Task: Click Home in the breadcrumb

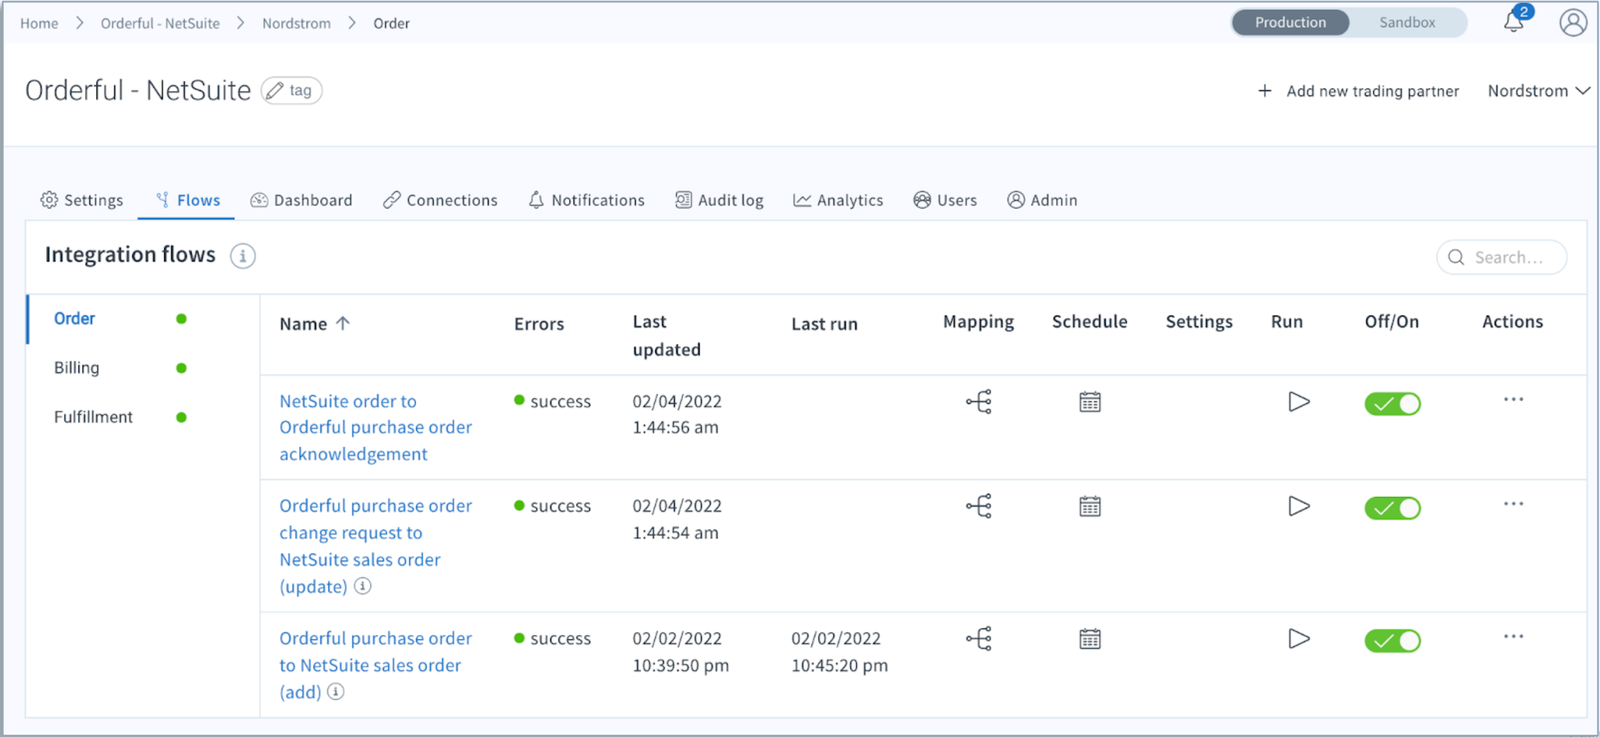Action: (x=39, y=23)
